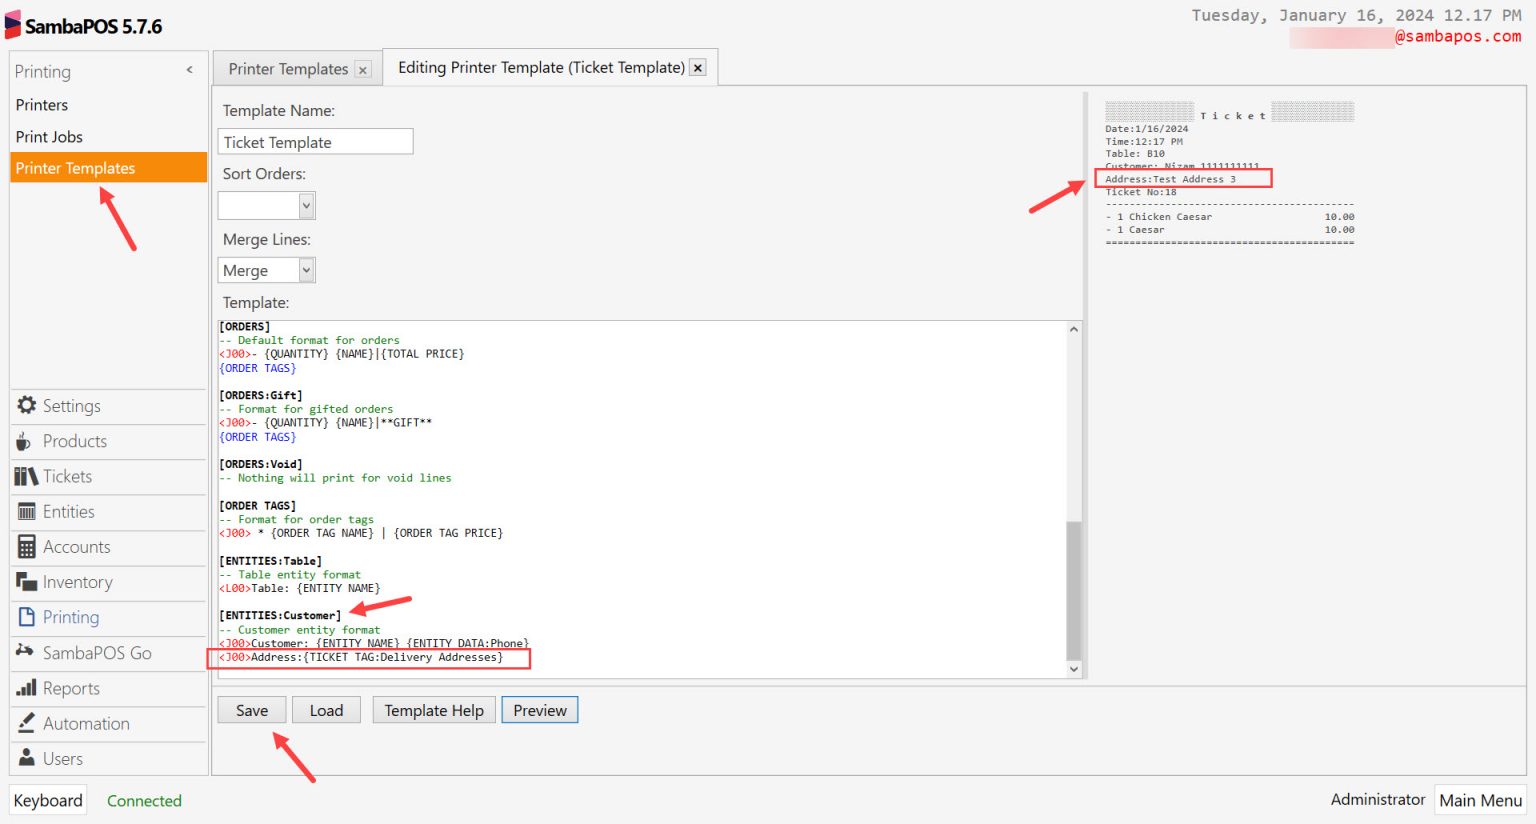1536x824 pixels.
Task: Preview the printer template
Action: (x=539, y=710)
